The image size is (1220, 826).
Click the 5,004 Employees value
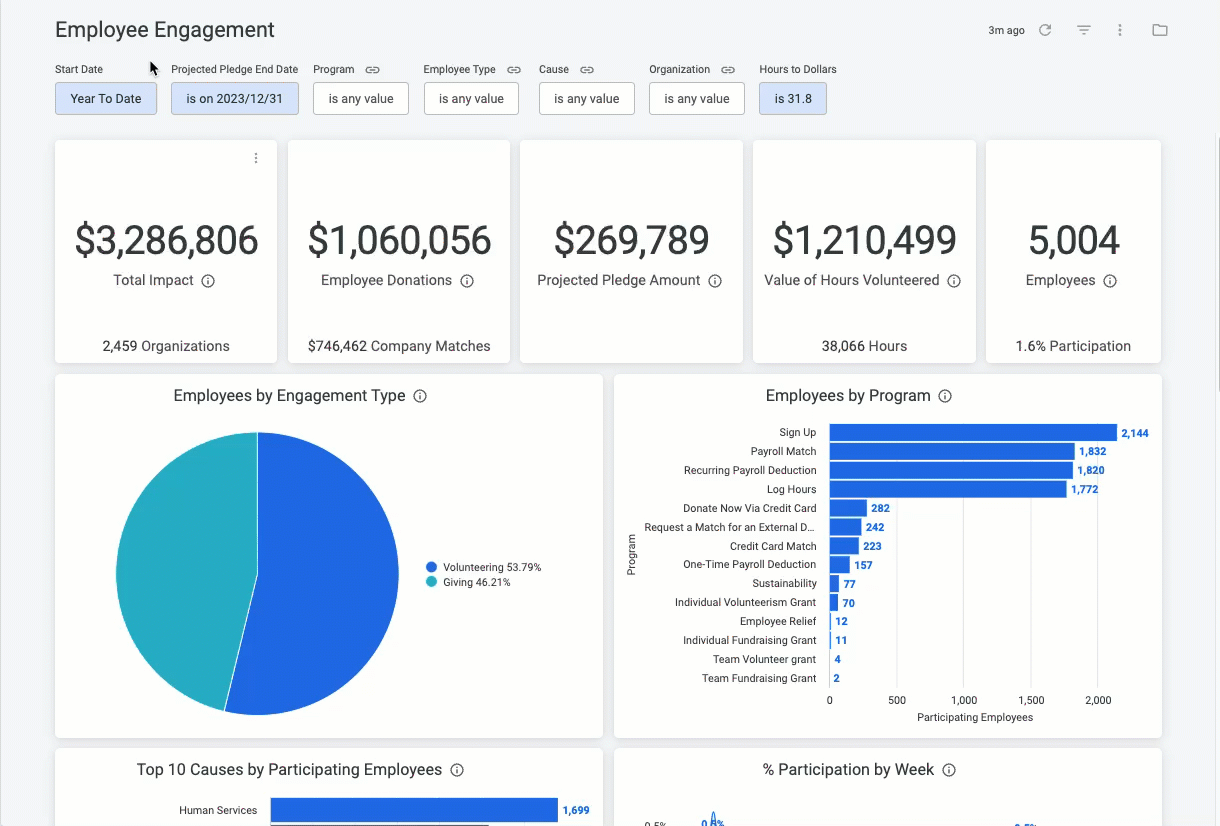[1073, 240]
